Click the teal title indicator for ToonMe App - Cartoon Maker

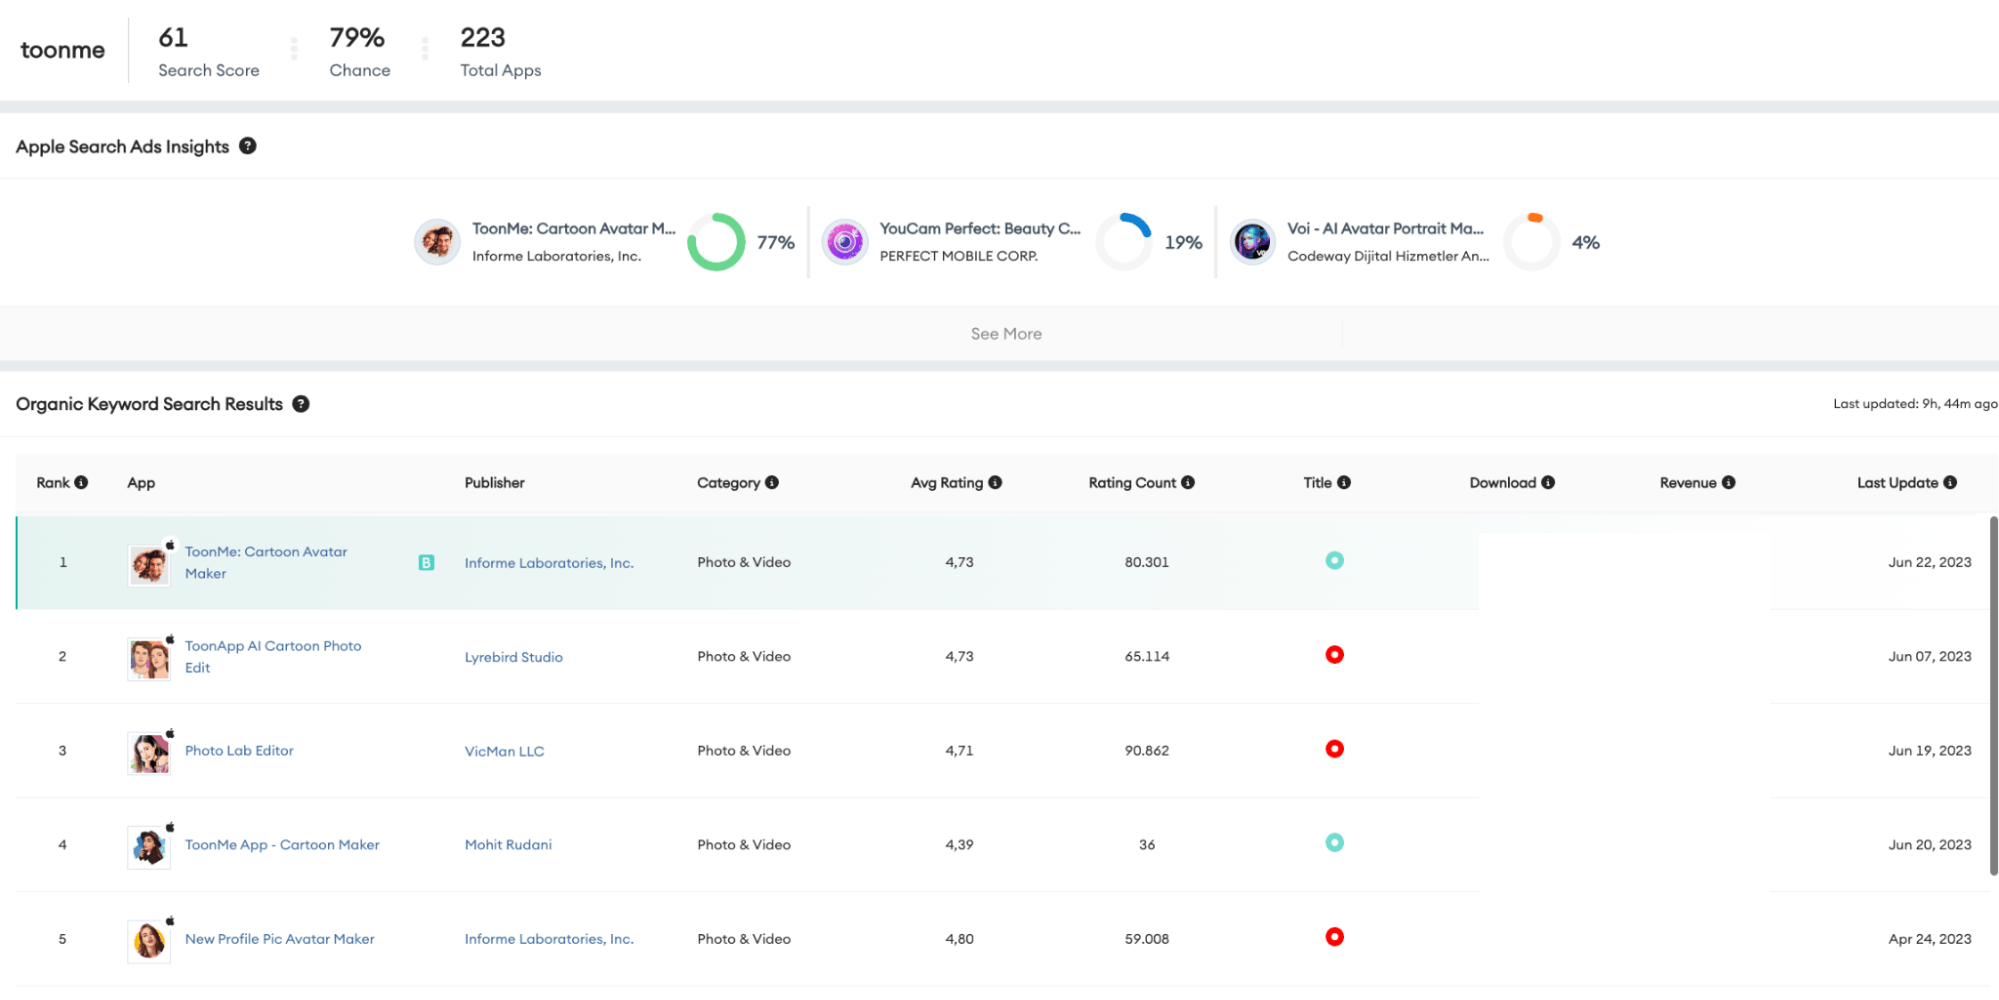point(1334,843)
